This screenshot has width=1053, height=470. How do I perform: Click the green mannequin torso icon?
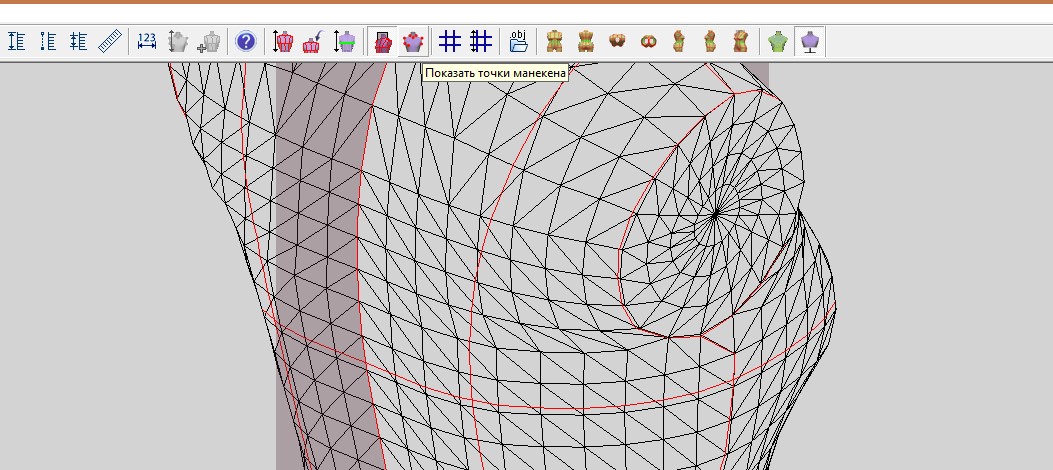(778, 42)
